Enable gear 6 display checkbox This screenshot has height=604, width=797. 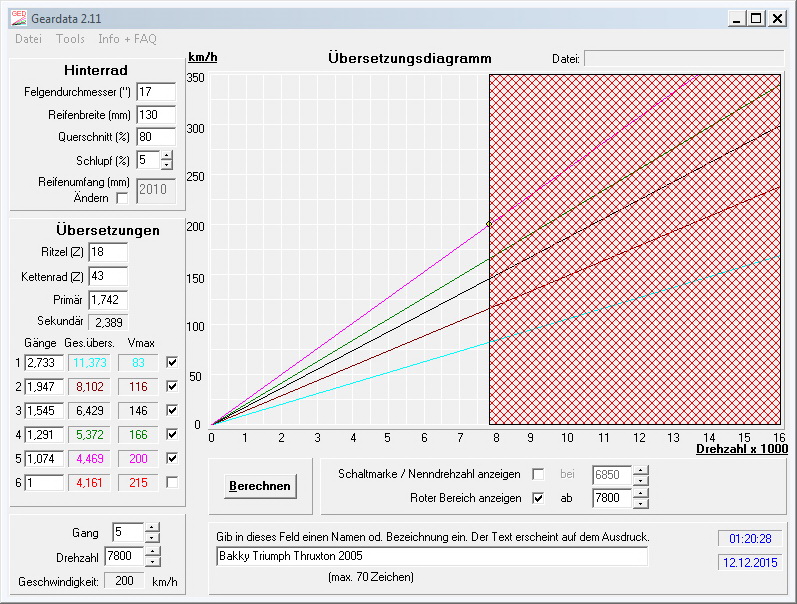(173, 482)
